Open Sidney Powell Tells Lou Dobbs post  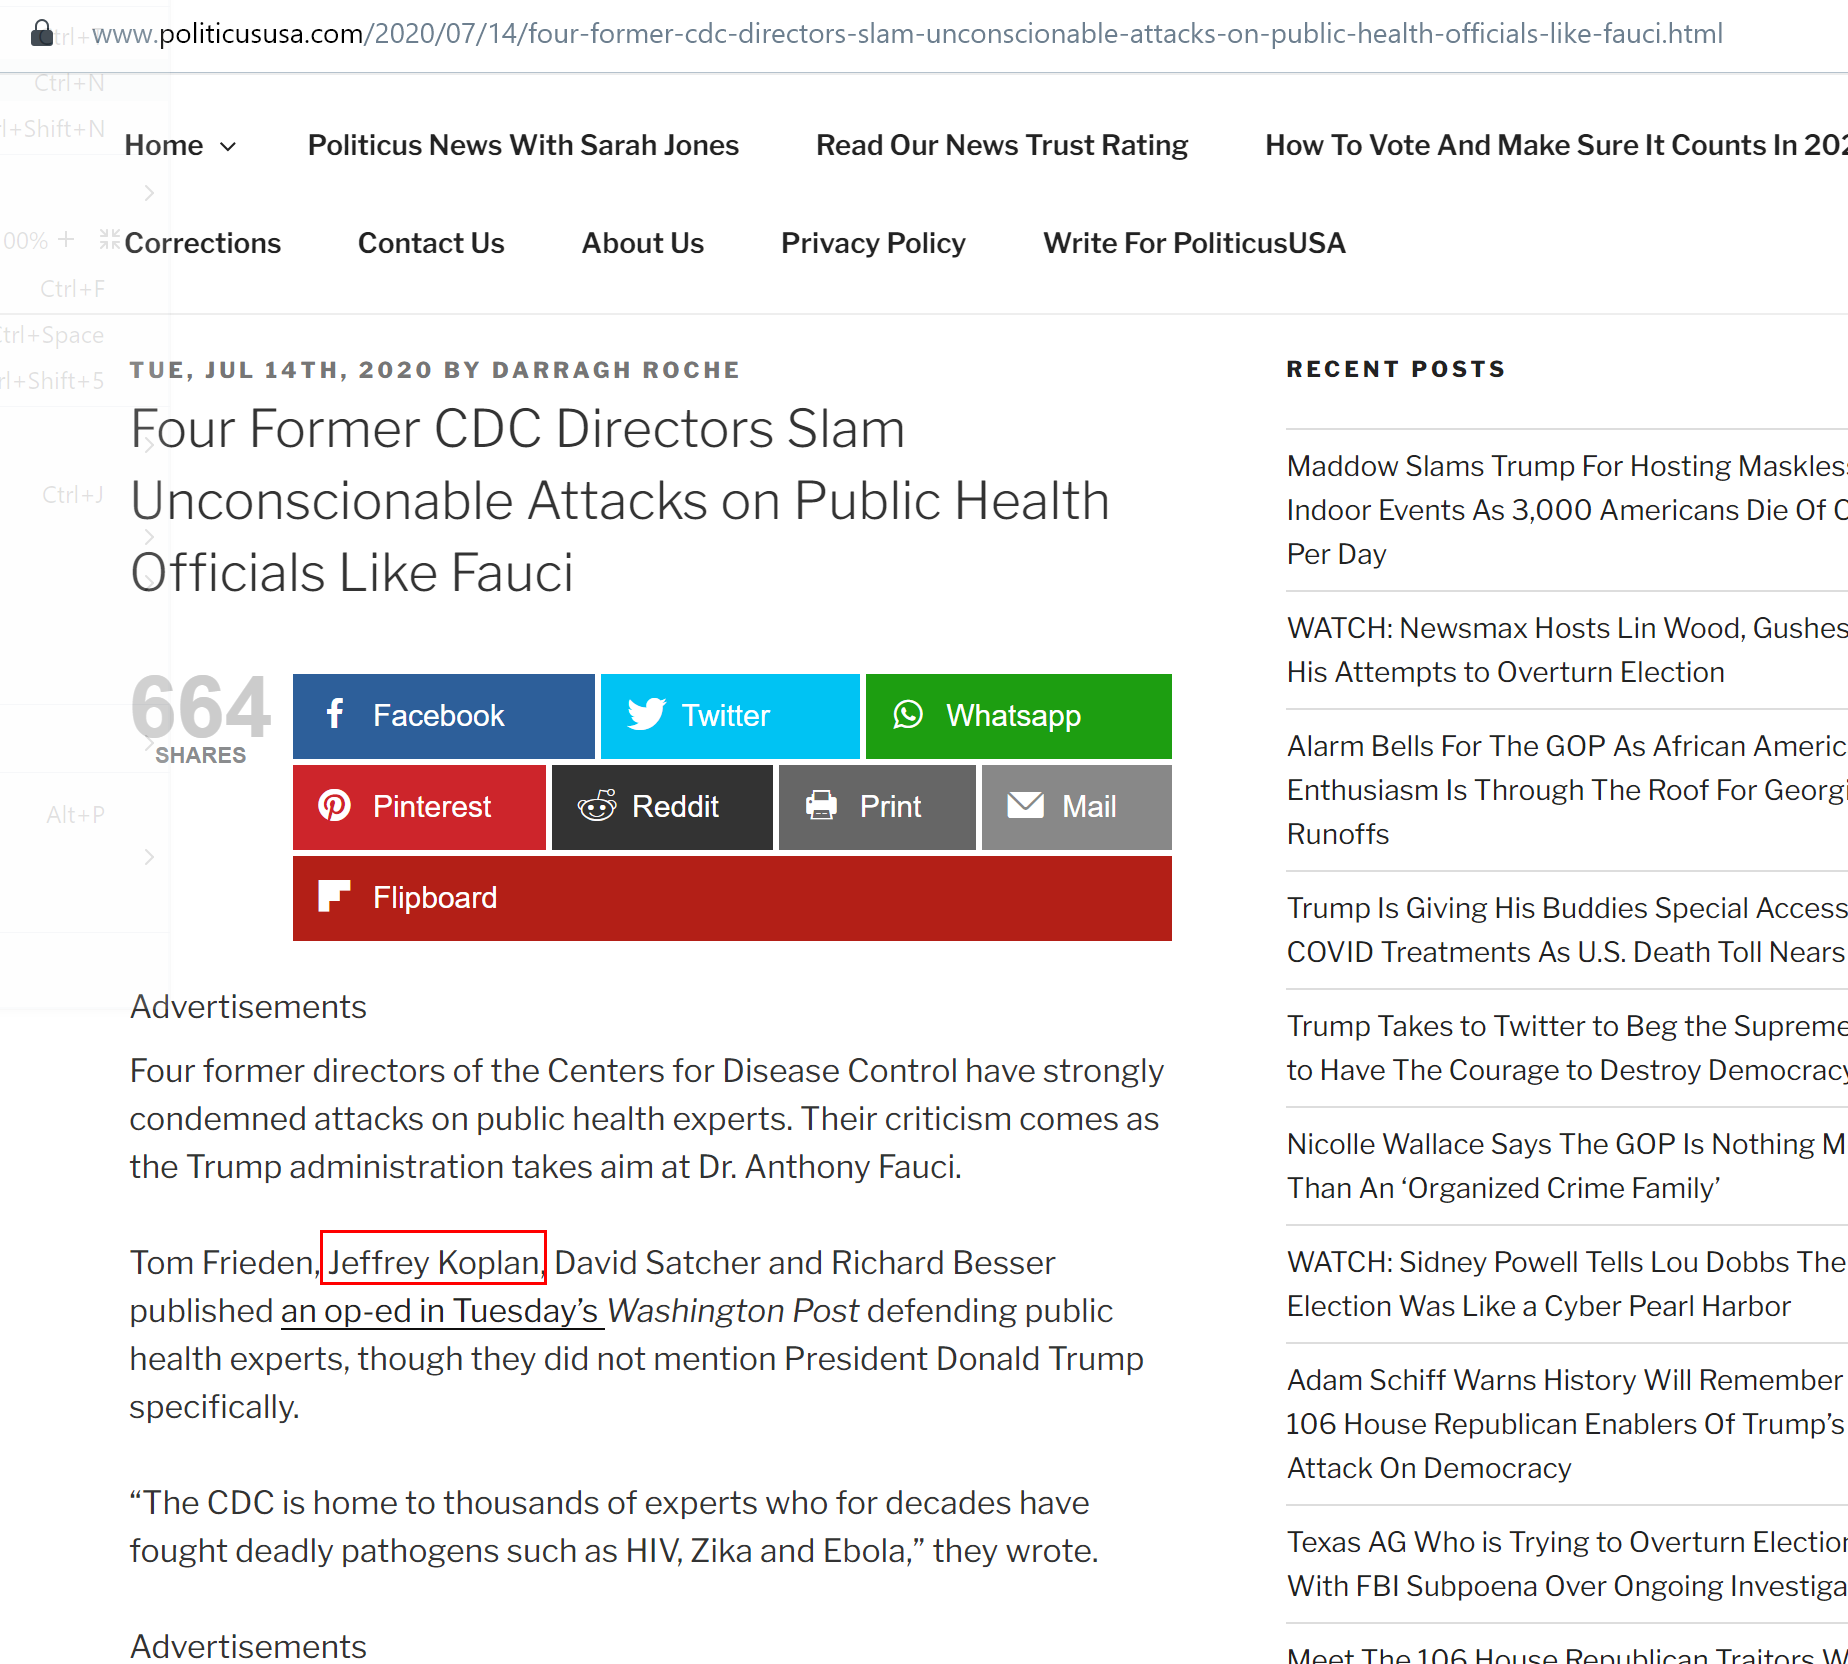click(x=1567, y=1284)
